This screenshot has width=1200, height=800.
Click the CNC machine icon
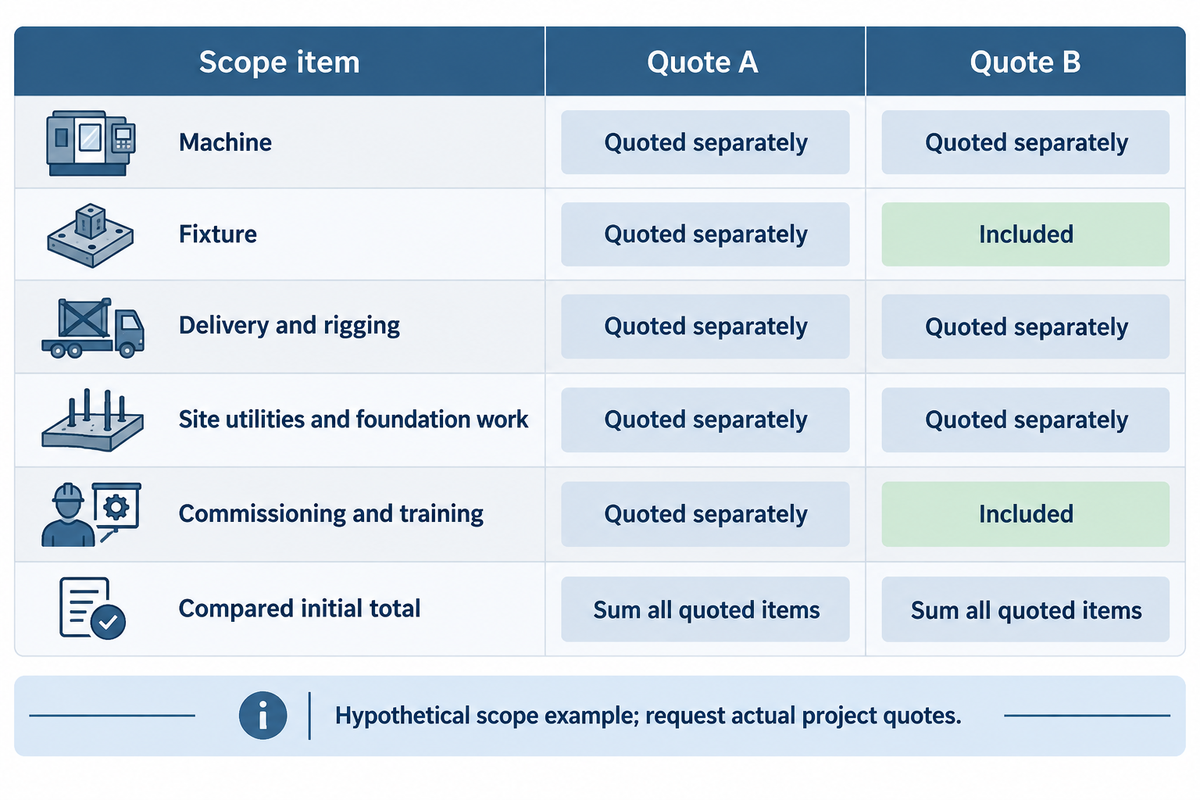coord(91,142)
